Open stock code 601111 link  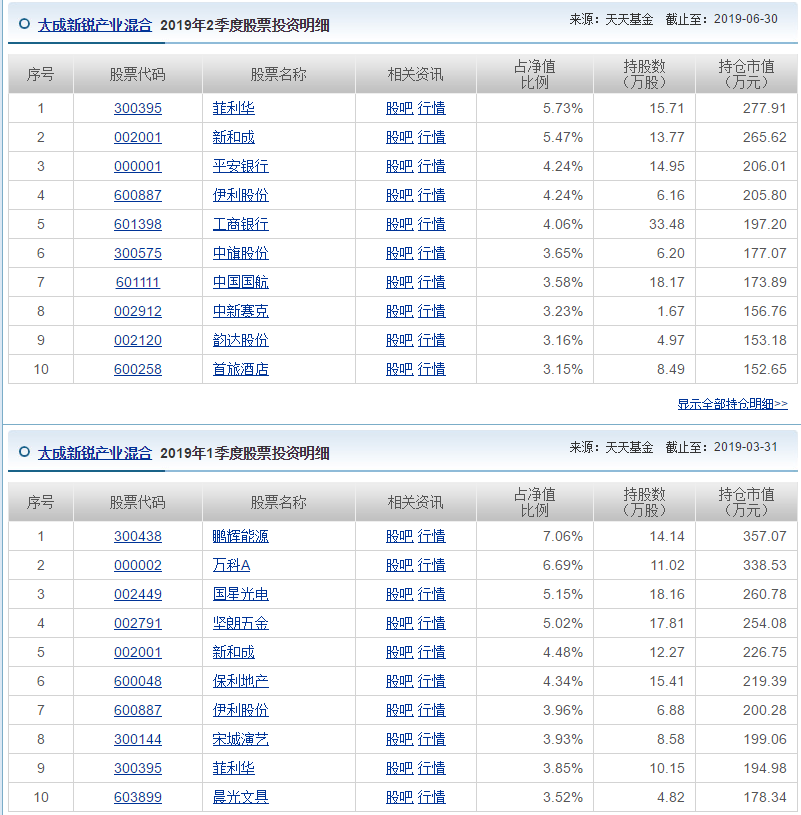138,282
